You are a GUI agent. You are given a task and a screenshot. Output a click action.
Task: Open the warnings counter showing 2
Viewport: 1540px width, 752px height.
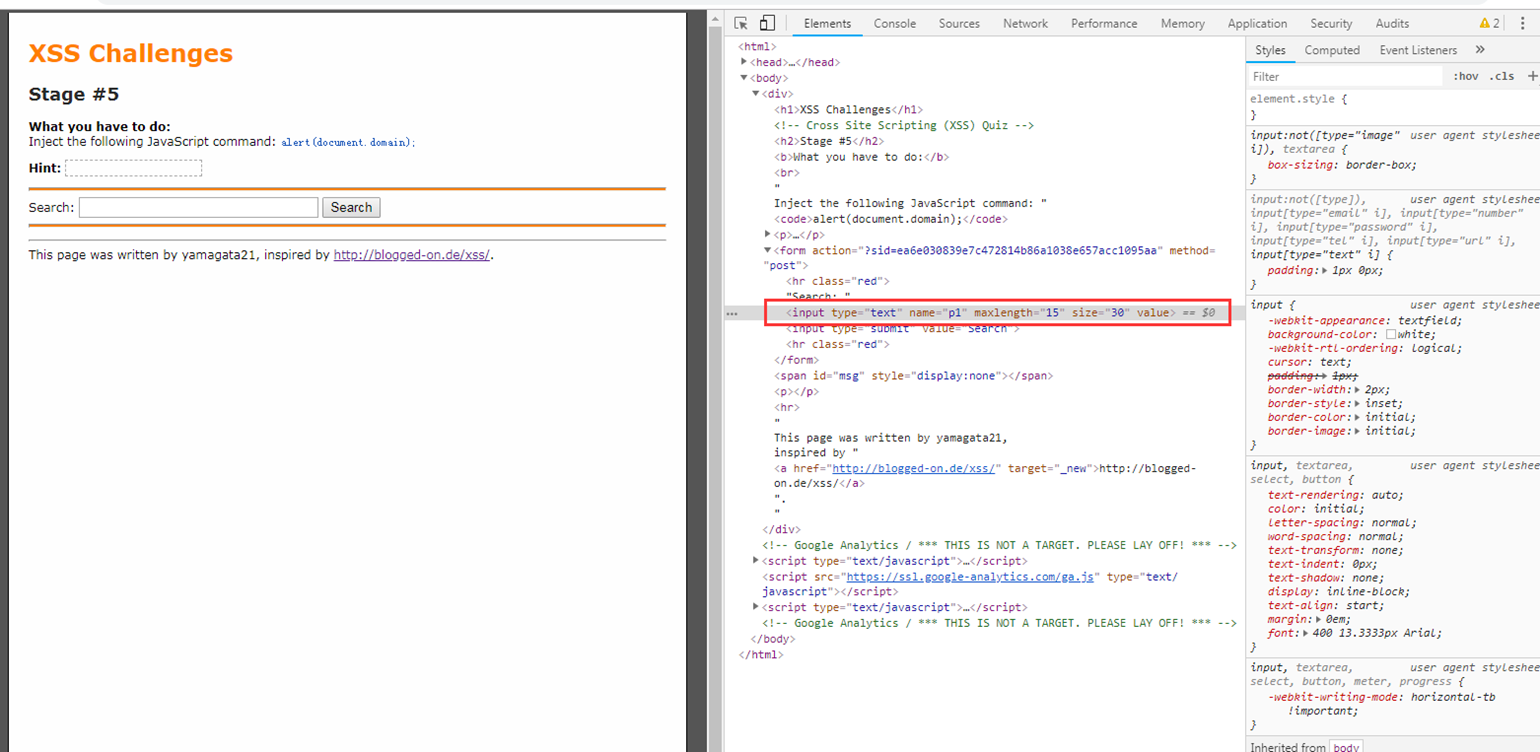tap(1489, 23)
